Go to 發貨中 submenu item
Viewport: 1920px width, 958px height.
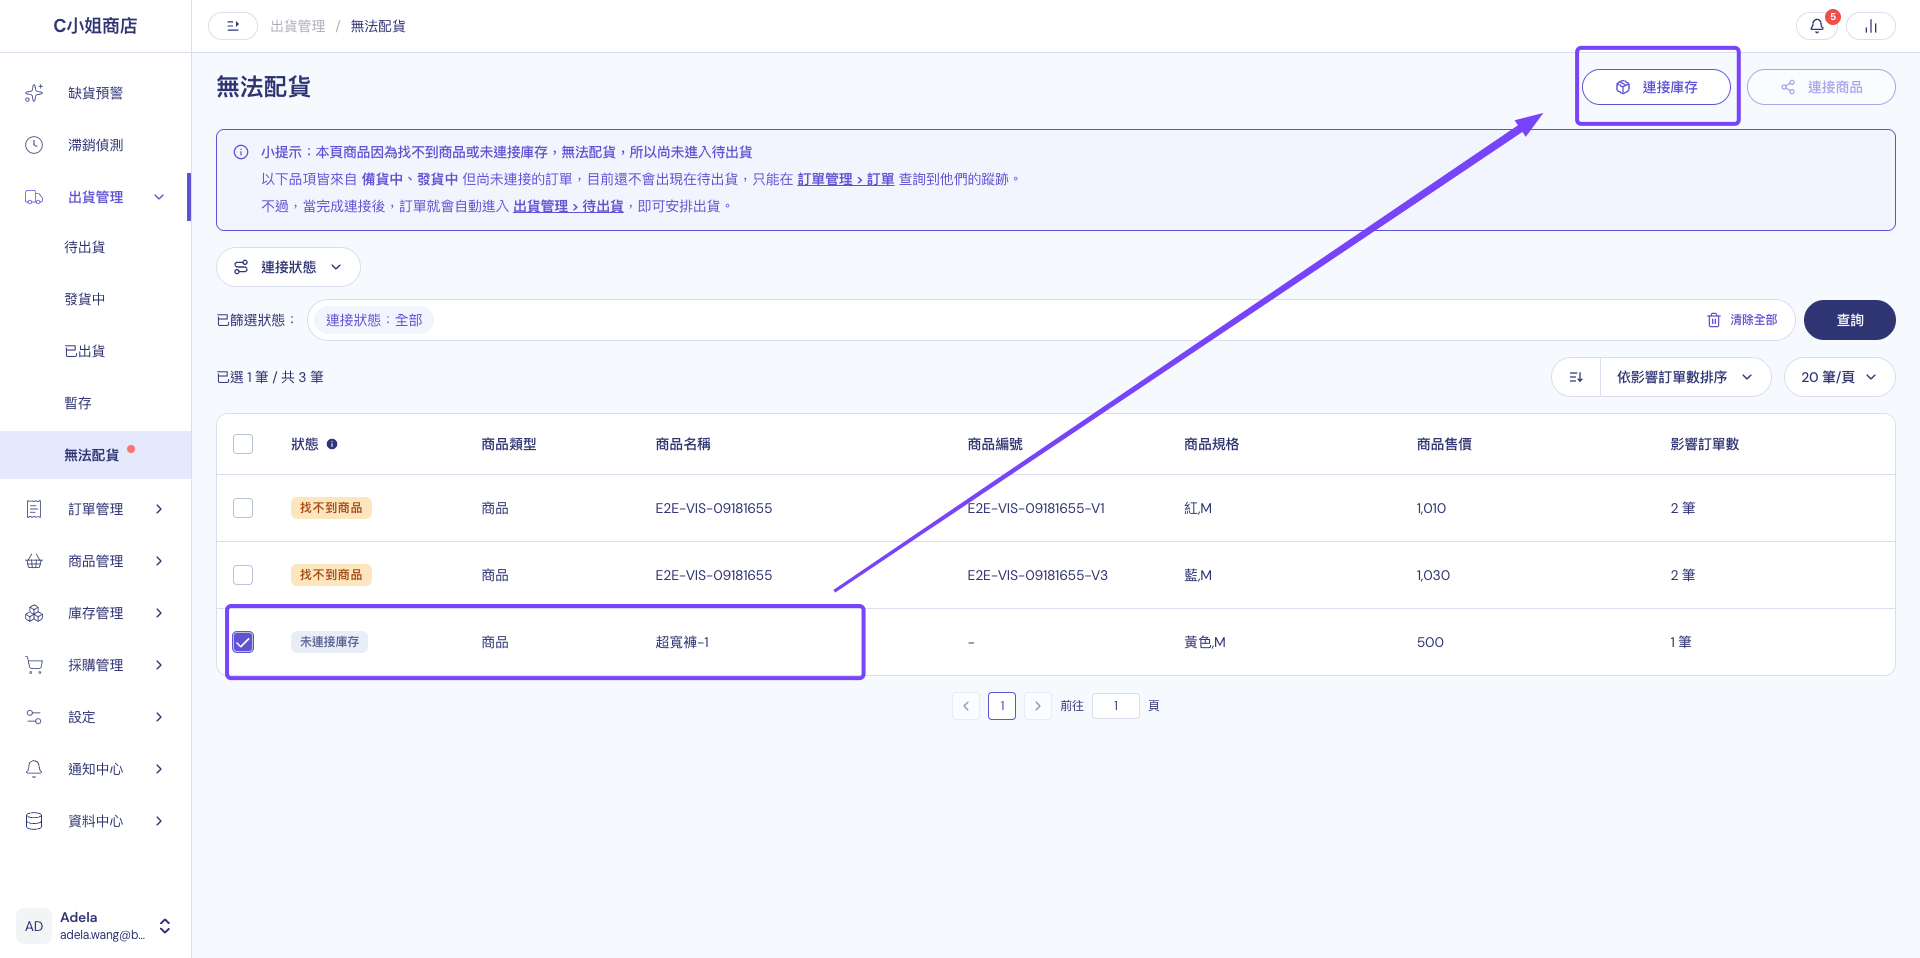(85, 299)
